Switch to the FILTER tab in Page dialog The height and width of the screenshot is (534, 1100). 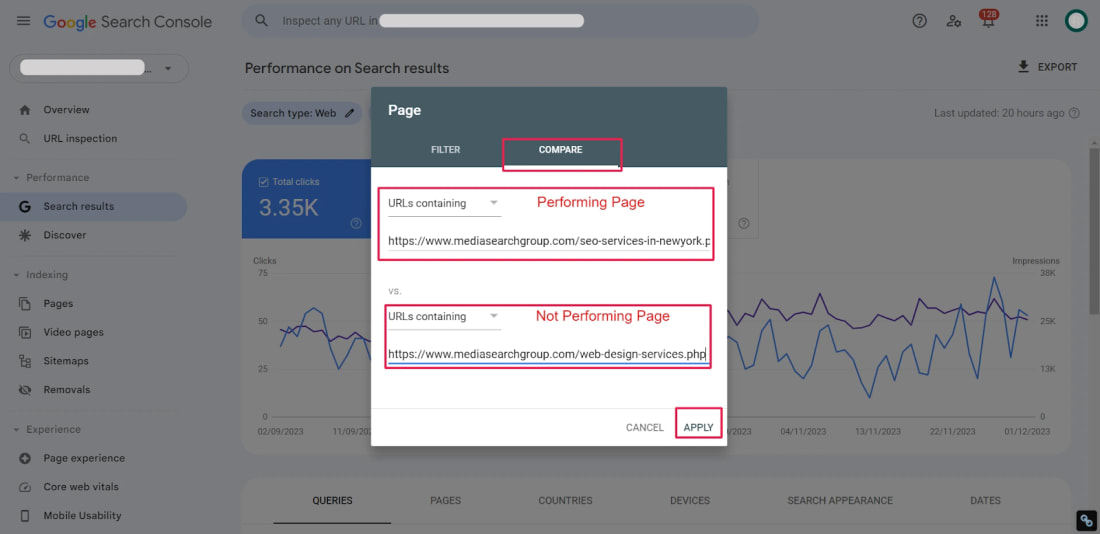(x=445, y=150)
